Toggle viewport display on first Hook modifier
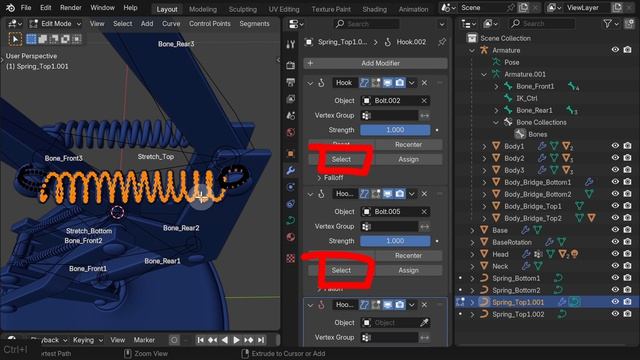Viewport: 640px width, 360px height. pyautogui.click(x=388, y=83)
